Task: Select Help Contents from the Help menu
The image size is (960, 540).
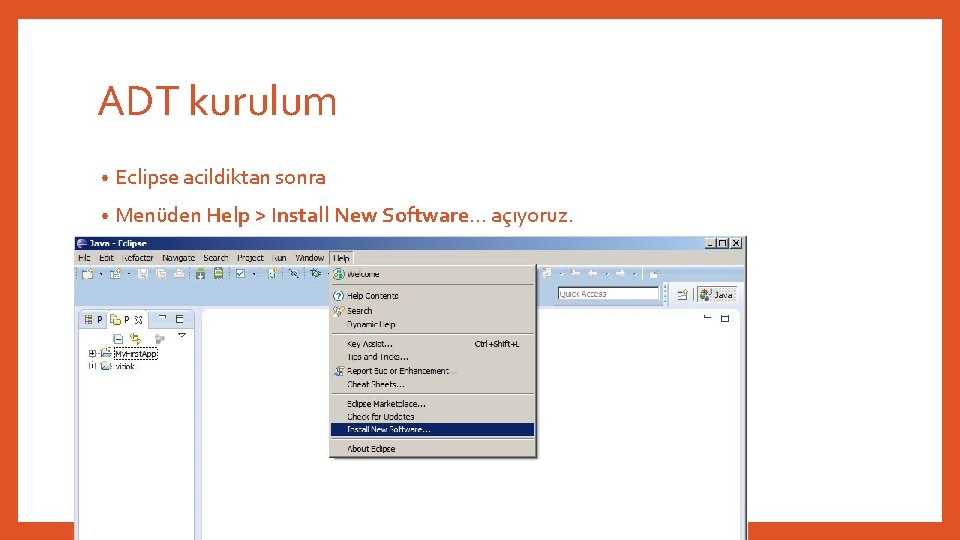Action: [432, 296]
